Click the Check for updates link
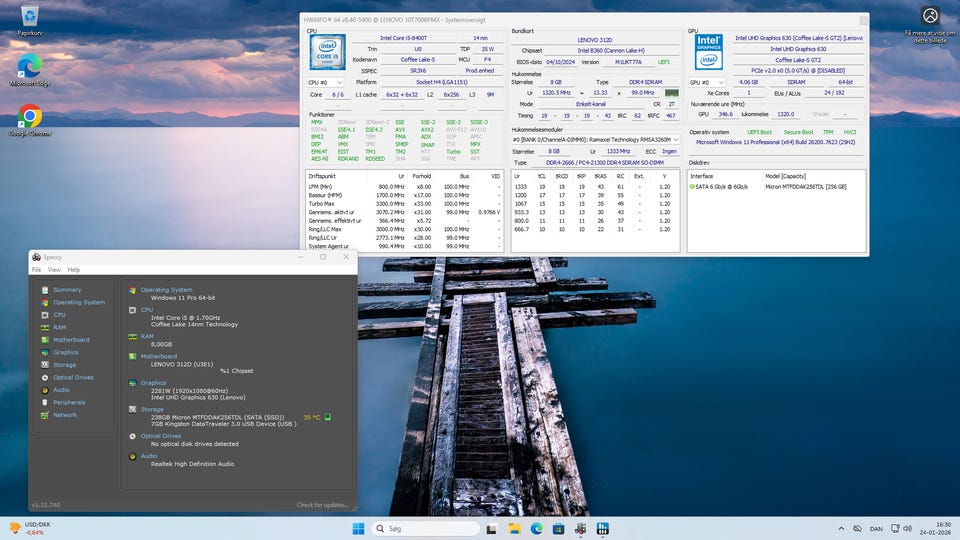960x540 pixels. coord(323,505)
